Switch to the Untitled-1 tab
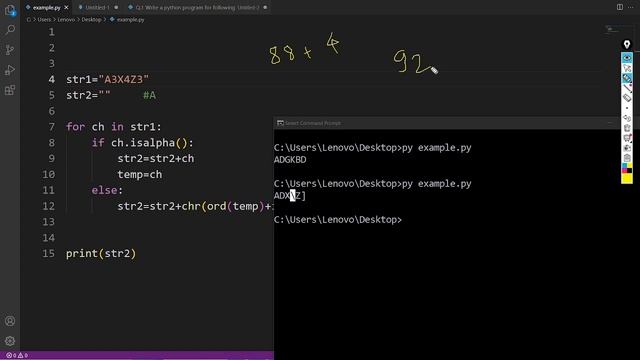Image resolution: width=640 pixels, height=360 pixels. pyautogui.click(x=97, y=7)
